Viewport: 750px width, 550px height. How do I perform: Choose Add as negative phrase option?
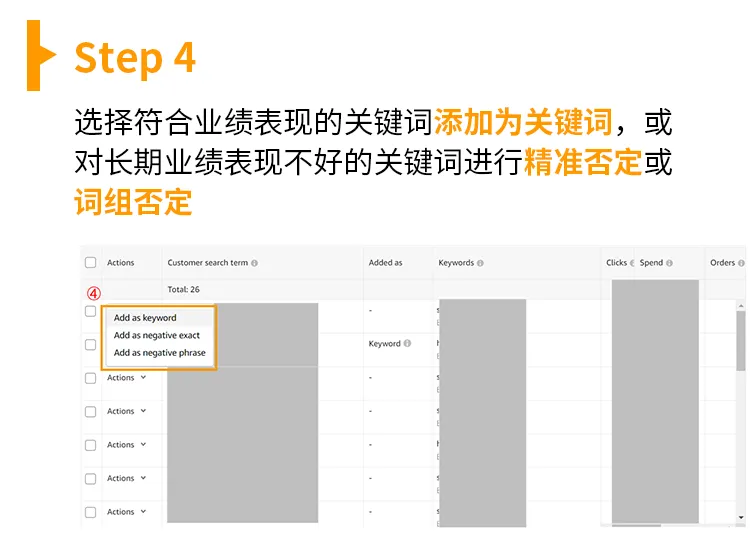click(x=158, y=353)
